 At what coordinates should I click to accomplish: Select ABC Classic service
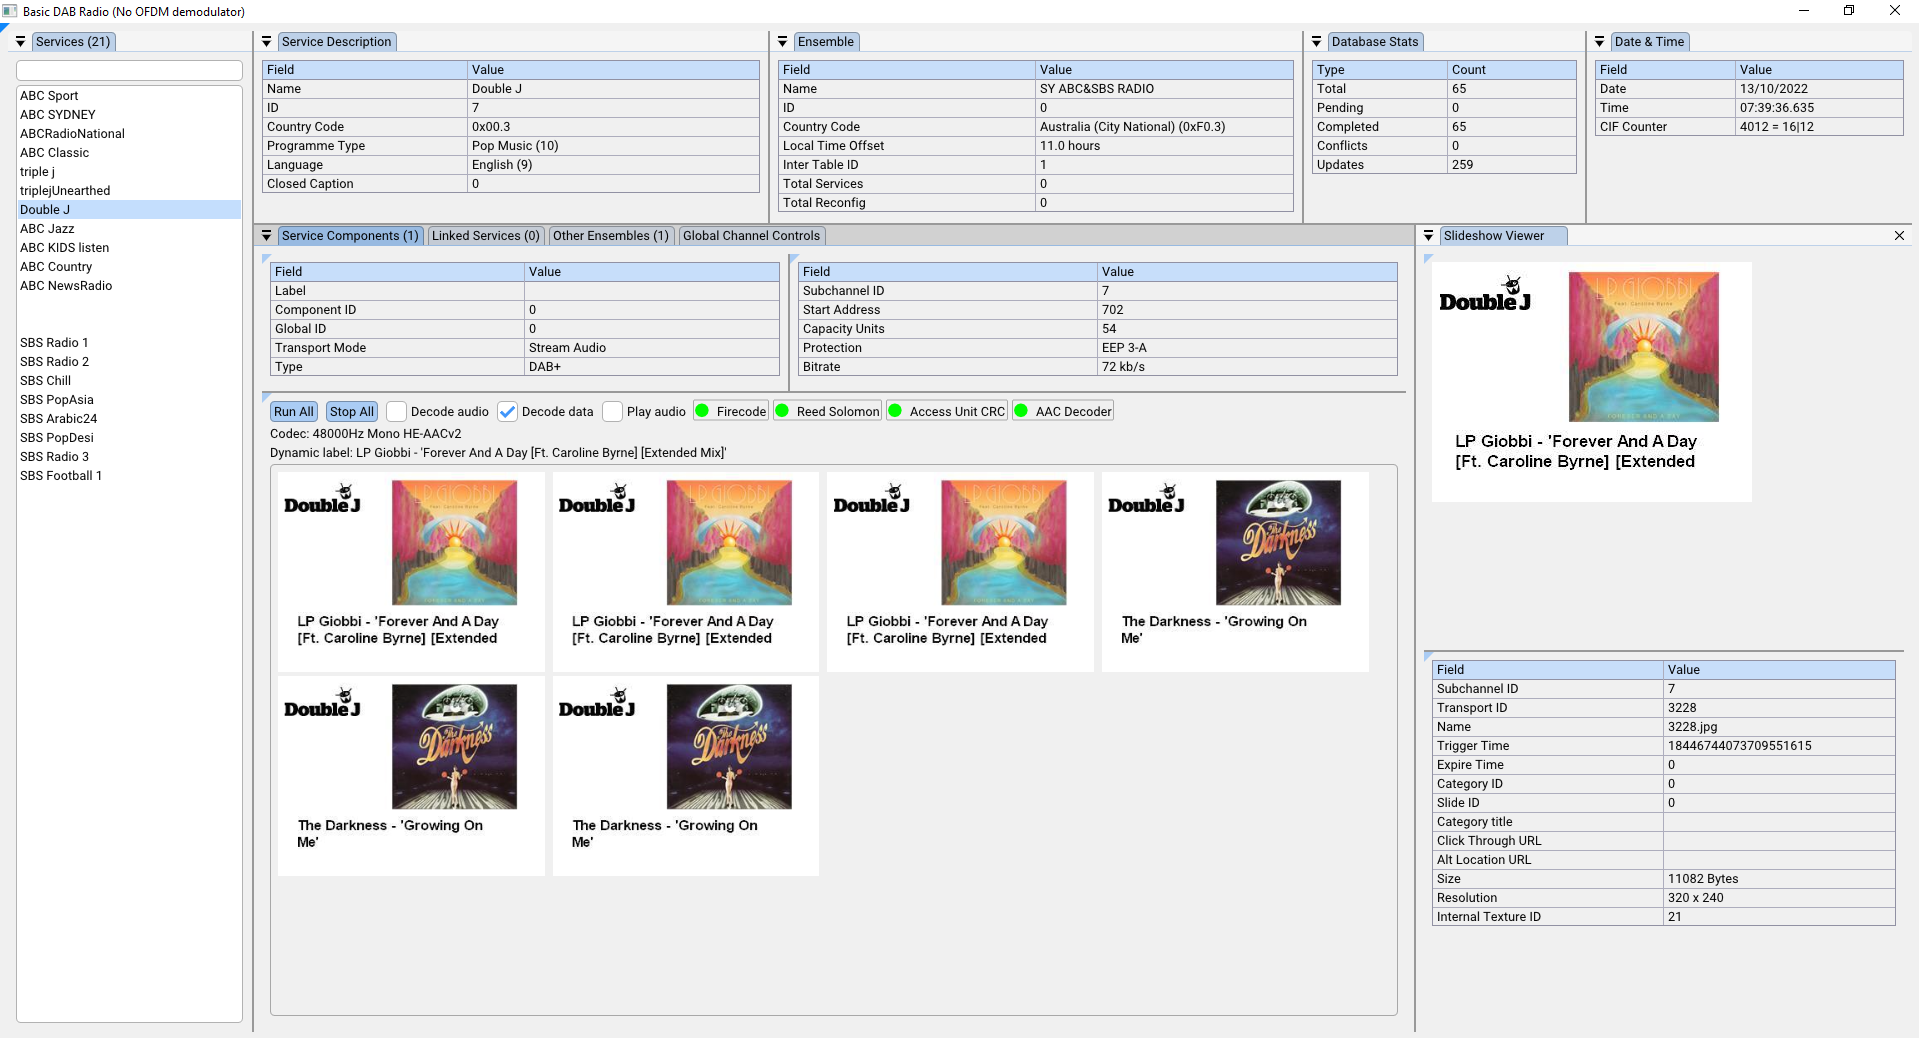click(129, 153)
